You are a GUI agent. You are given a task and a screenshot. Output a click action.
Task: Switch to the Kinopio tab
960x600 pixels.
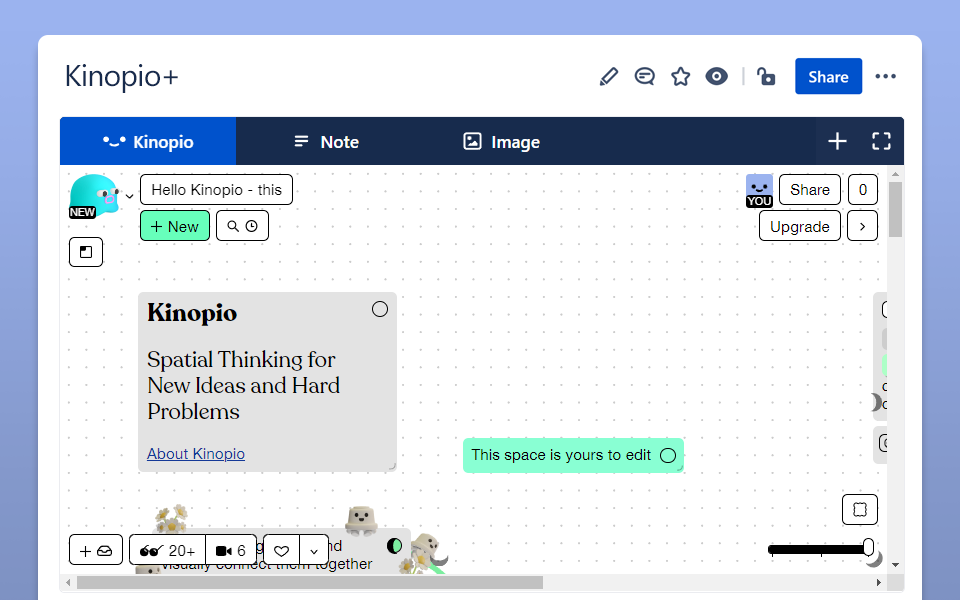[148, 141]
